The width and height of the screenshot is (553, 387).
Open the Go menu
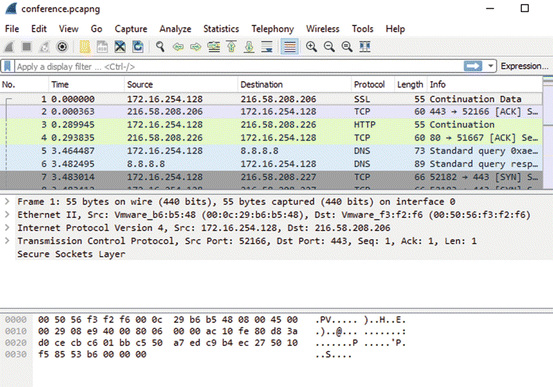coord(96,29)
